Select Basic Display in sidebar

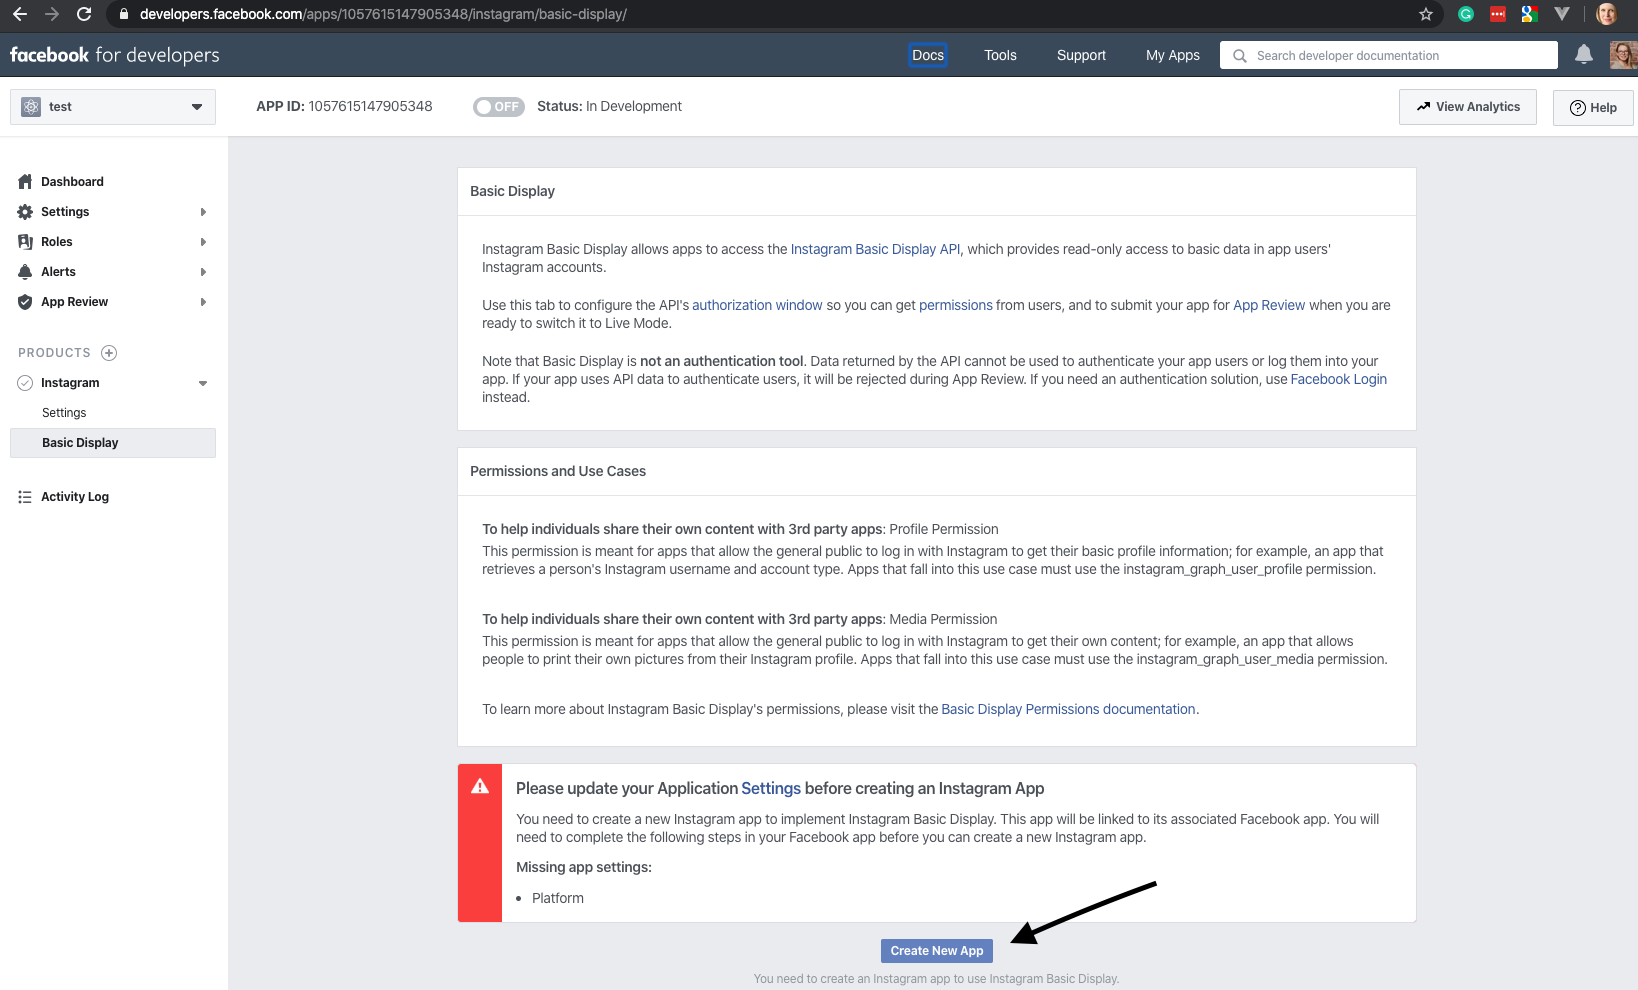[113, 443]
